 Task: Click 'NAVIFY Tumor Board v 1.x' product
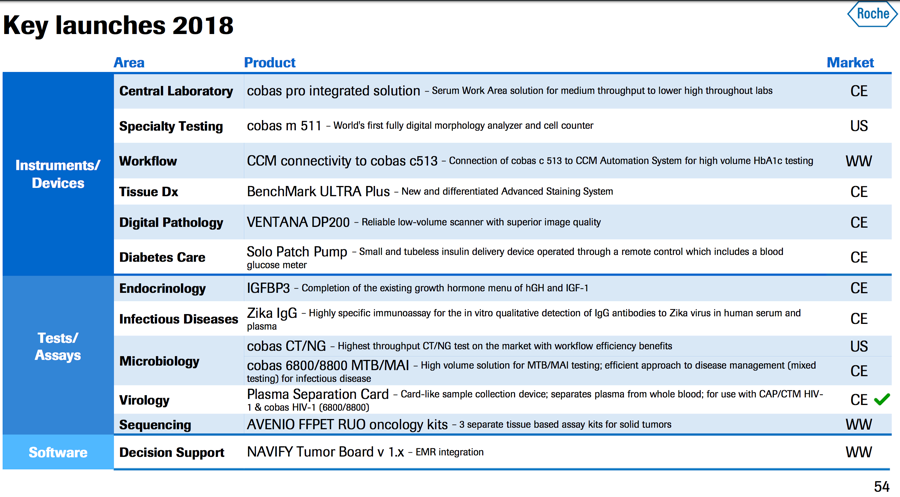click(x=325, y=452)
